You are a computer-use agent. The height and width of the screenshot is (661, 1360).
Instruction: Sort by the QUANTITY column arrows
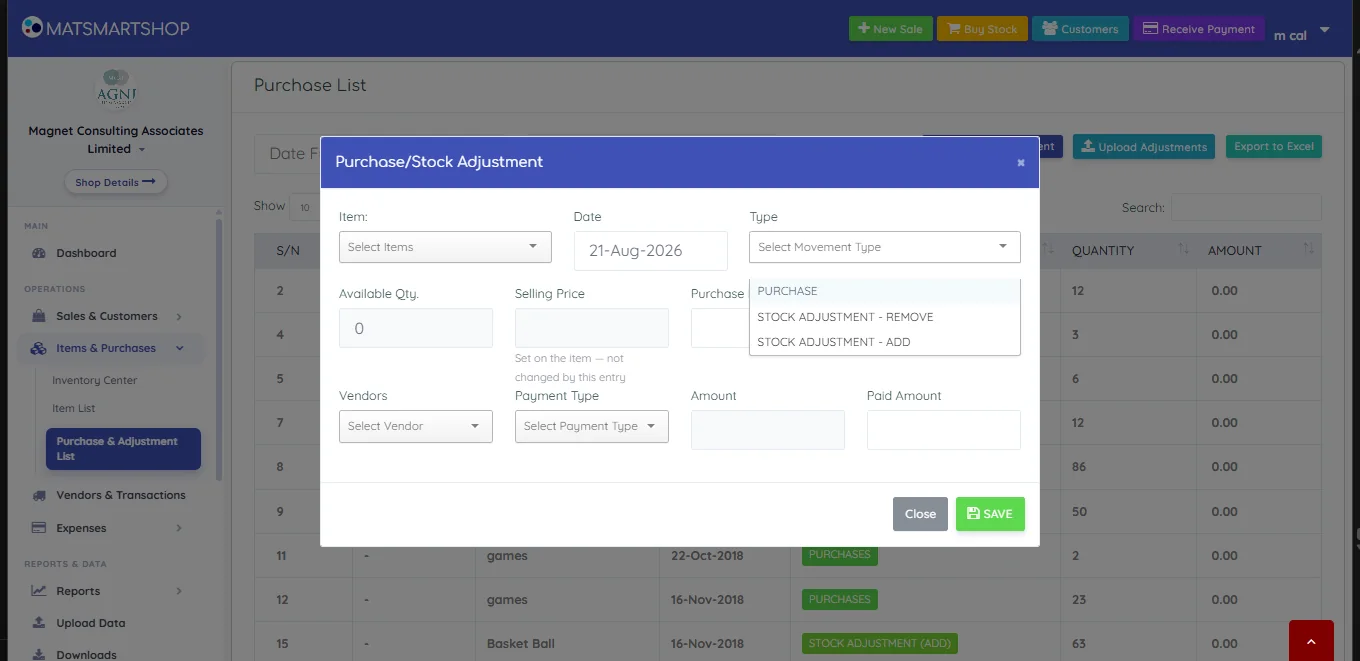[1184, 249]
